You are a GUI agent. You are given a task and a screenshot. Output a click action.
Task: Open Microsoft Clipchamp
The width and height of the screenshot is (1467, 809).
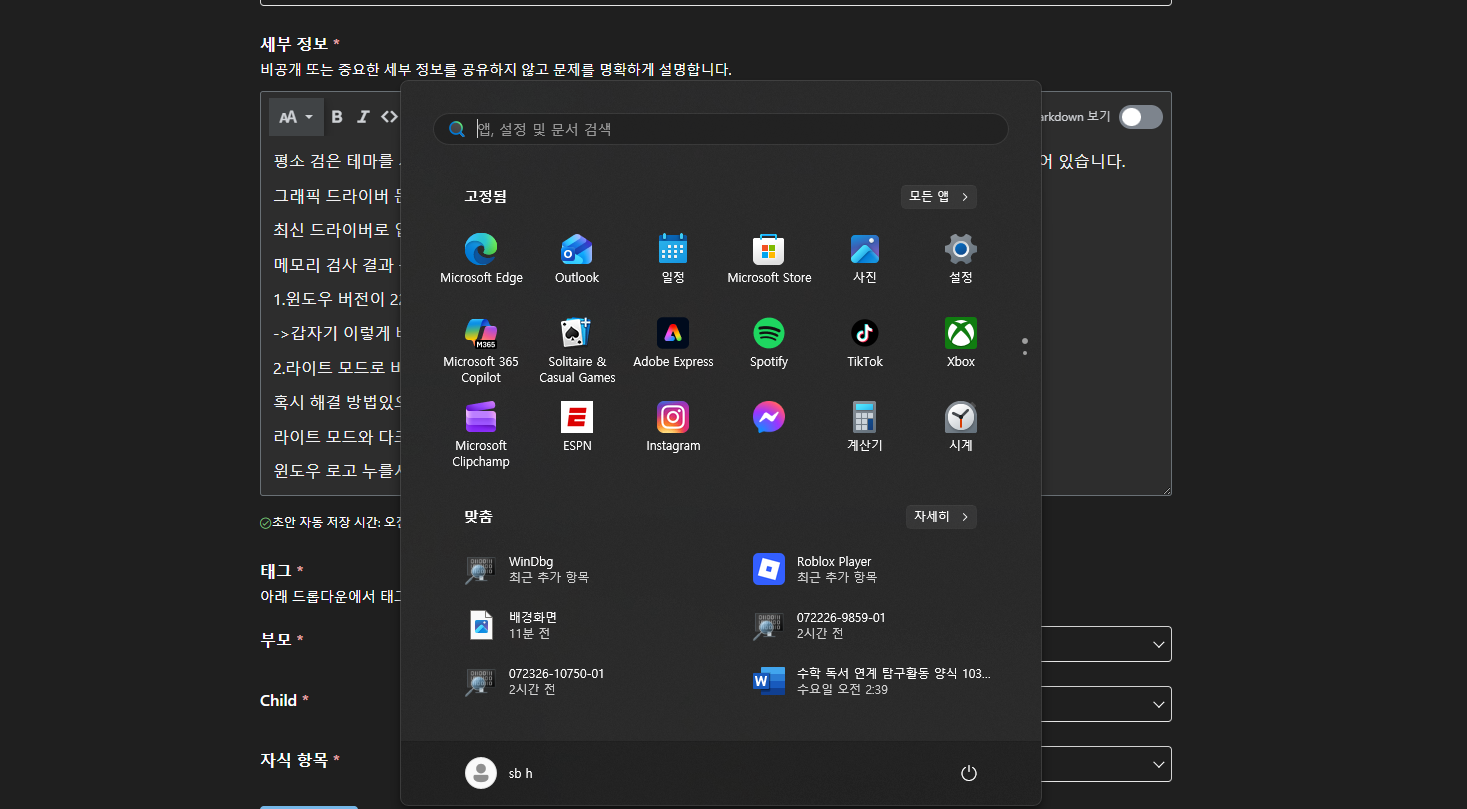(x=481, y=434)
